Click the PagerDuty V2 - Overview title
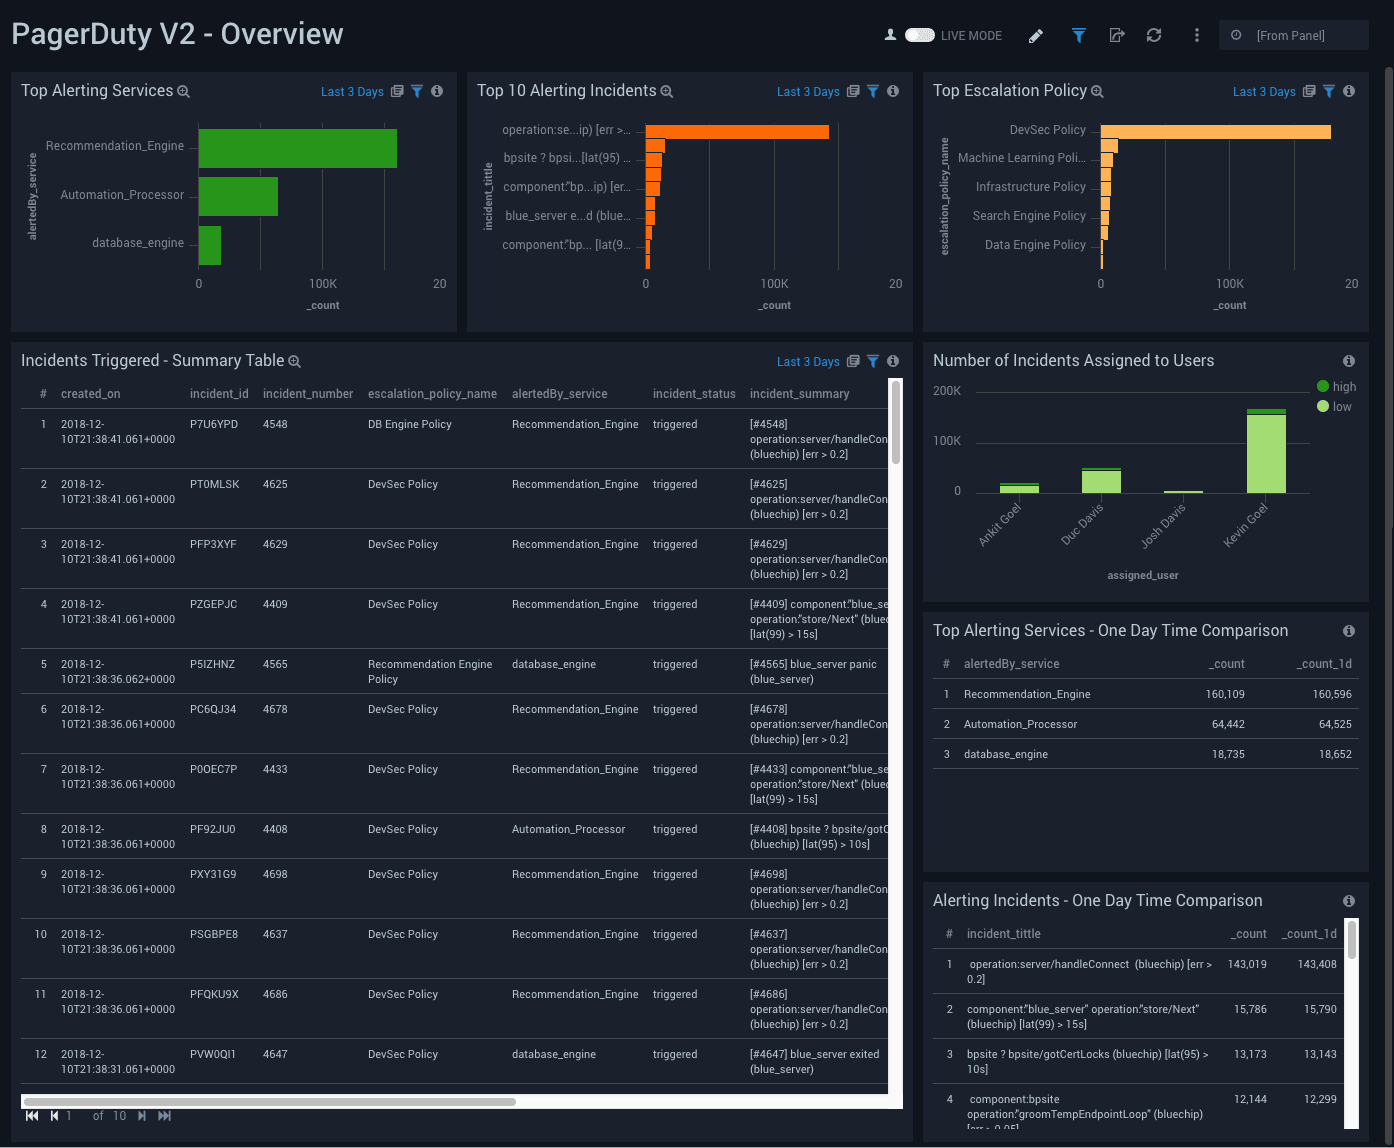This screenshot has height=1148, width=1394. 176,33
